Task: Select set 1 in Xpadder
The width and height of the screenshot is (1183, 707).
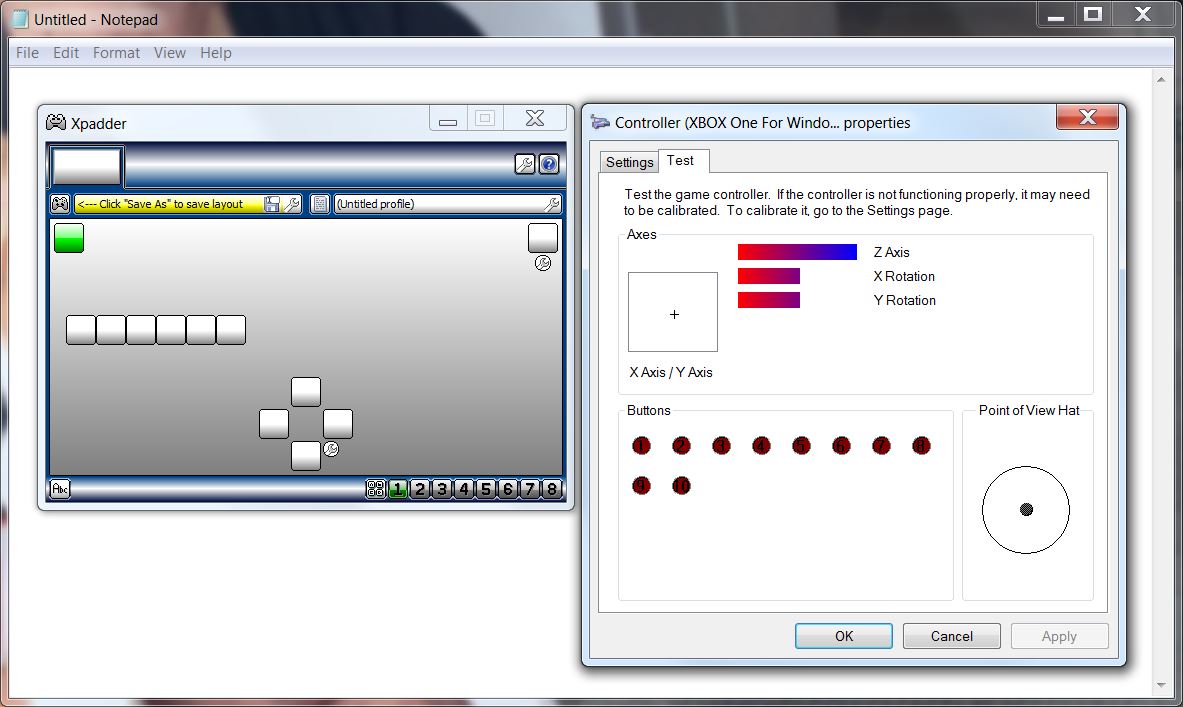Action: (398, 489)
